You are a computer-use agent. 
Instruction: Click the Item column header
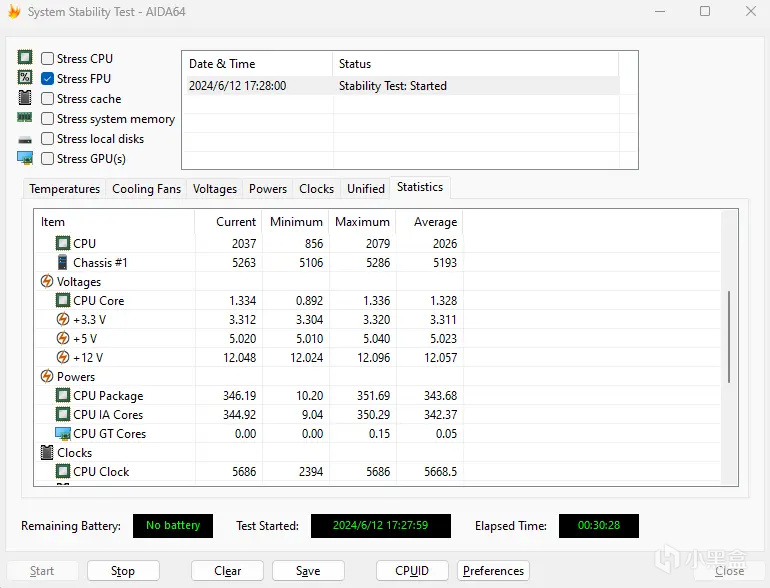tap(114, 222)
